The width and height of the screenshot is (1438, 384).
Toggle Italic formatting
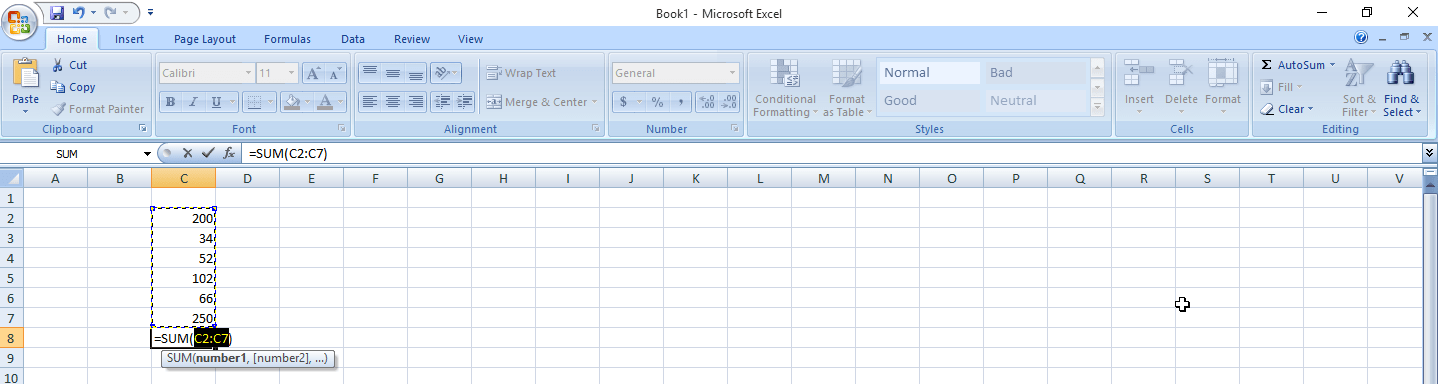tap(193, 101)
